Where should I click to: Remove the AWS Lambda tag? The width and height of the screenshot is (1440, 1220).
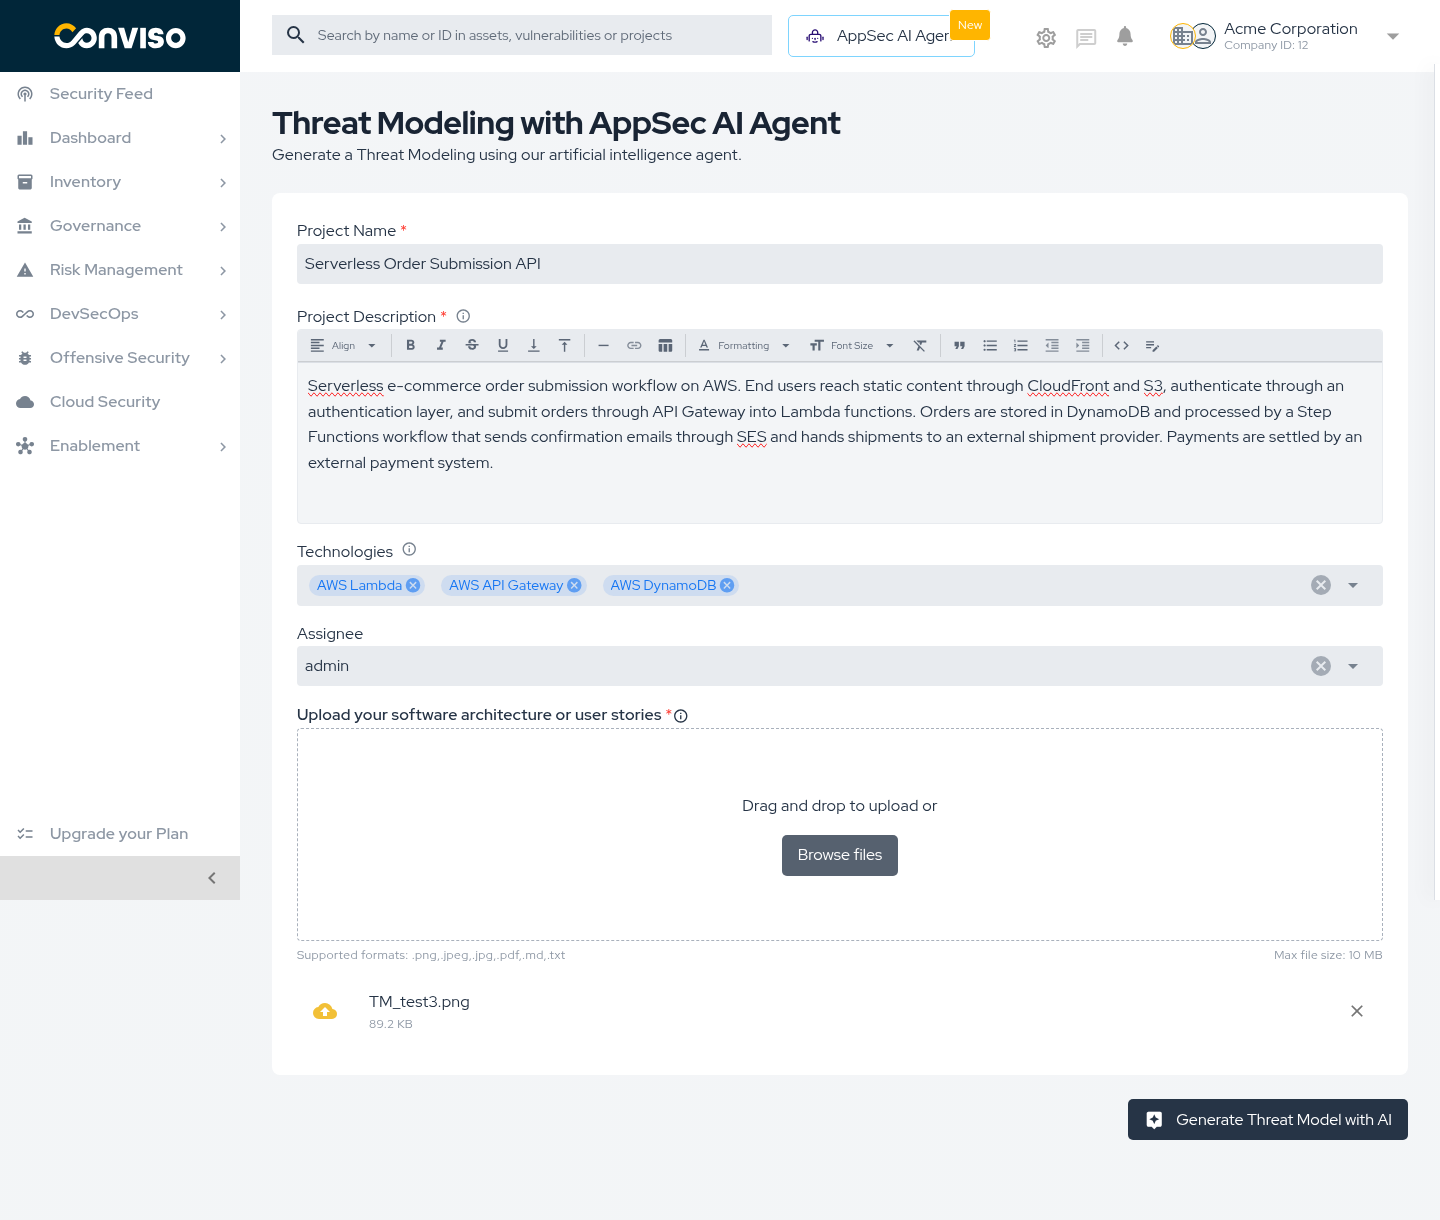[413, 586]
